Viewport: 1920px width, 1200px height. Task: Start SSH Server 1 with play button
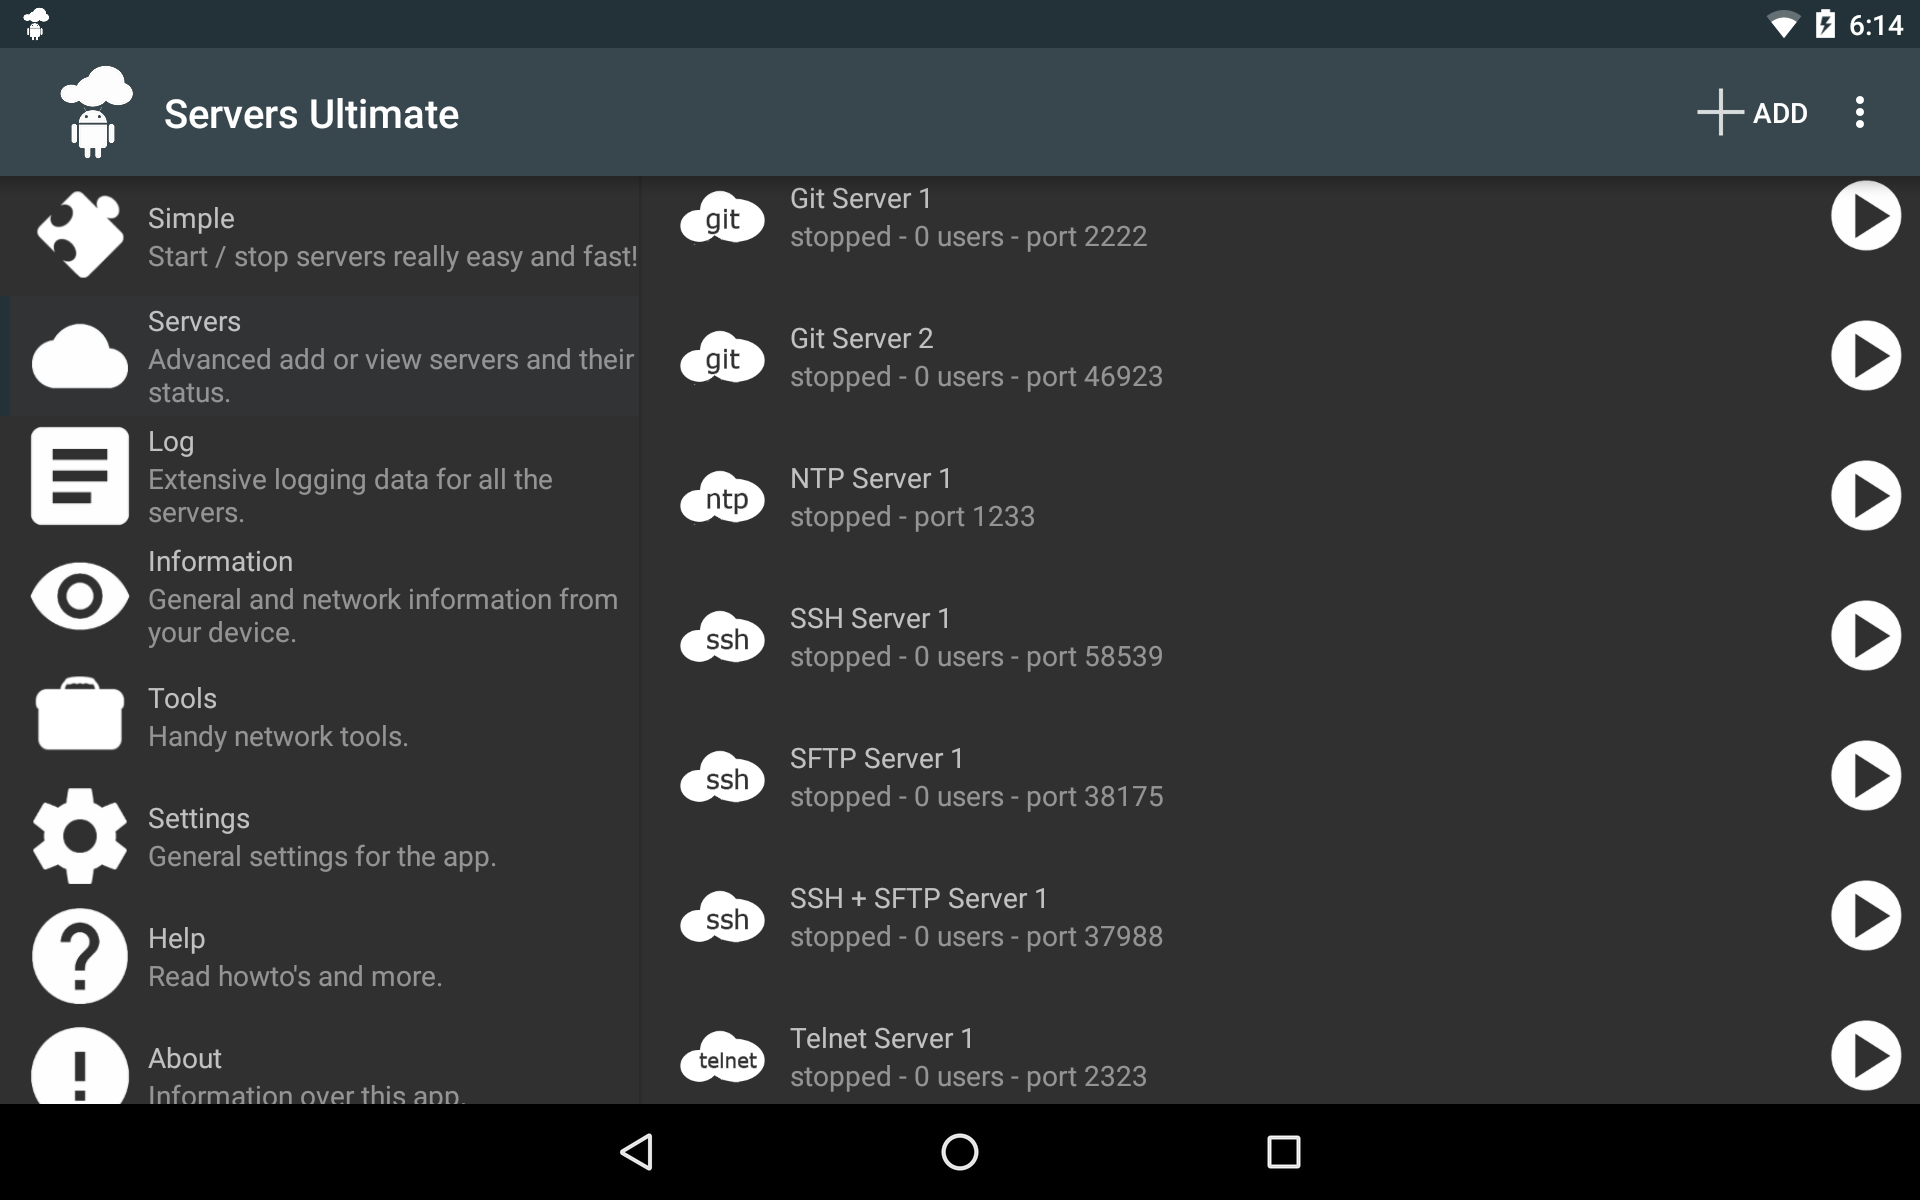click(1865, 636)
